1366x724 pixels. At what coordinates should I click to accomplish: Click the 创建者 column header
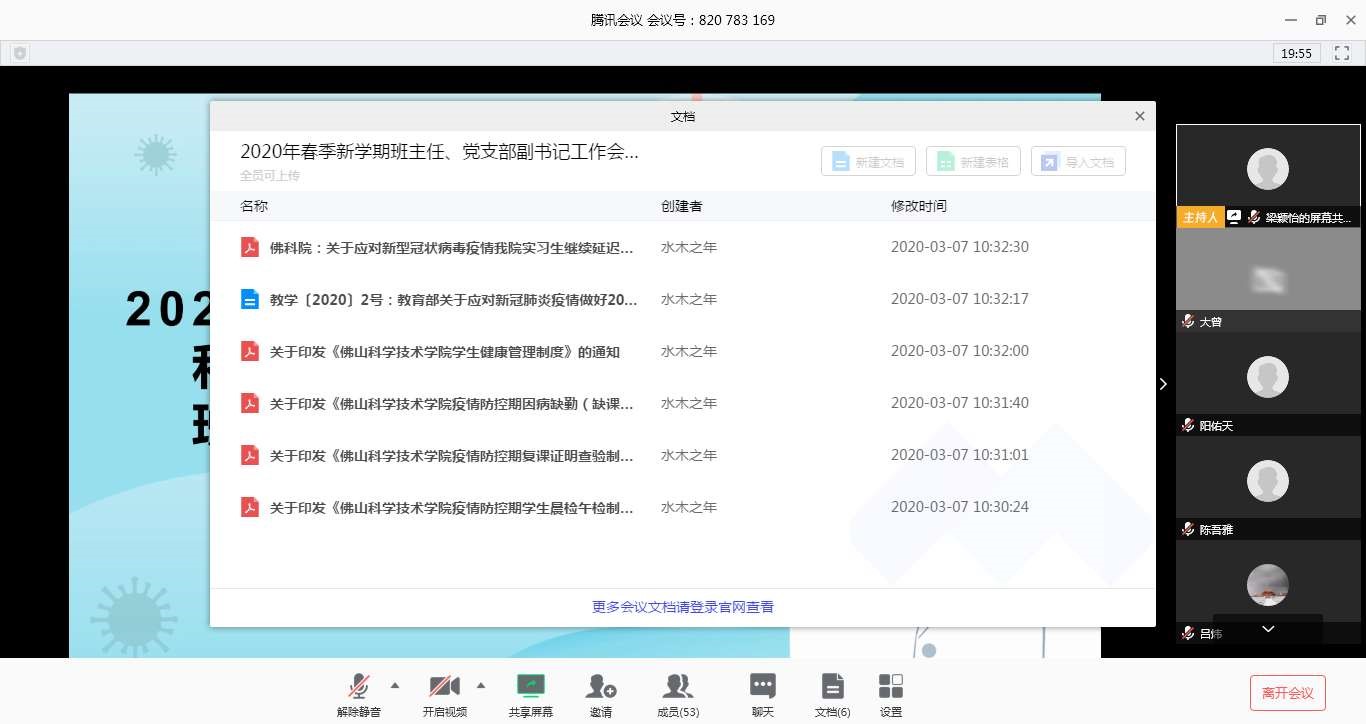(682, 206)
